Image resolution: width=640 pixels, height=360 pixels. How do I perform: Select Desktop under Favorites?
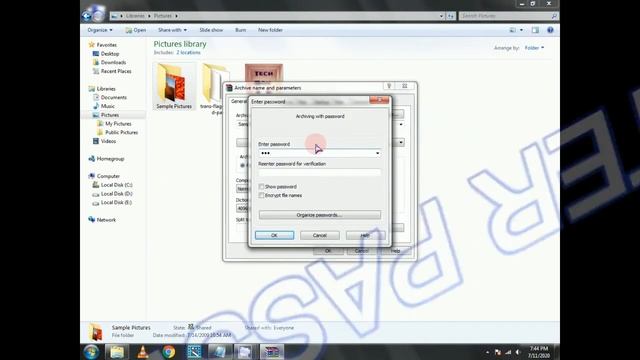(x=110, y=54)
